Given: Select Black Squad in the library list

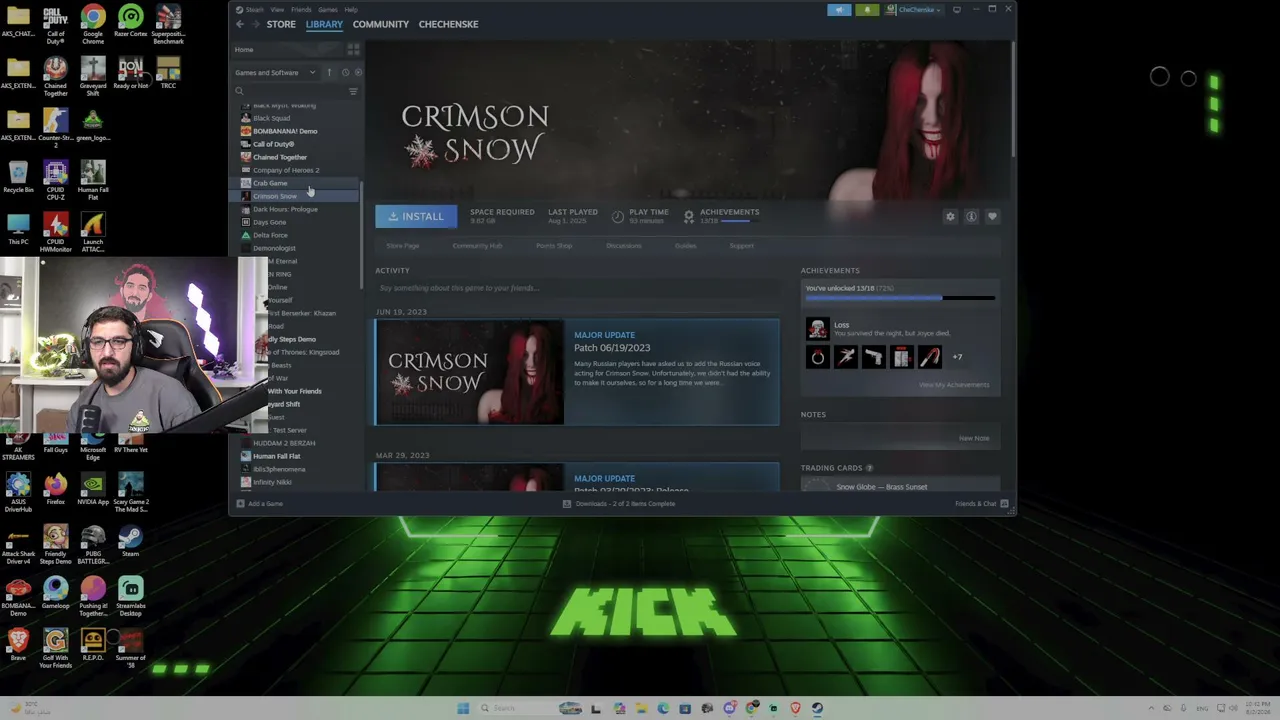Looking at the screenshot, I should click(x=271, y=118).
